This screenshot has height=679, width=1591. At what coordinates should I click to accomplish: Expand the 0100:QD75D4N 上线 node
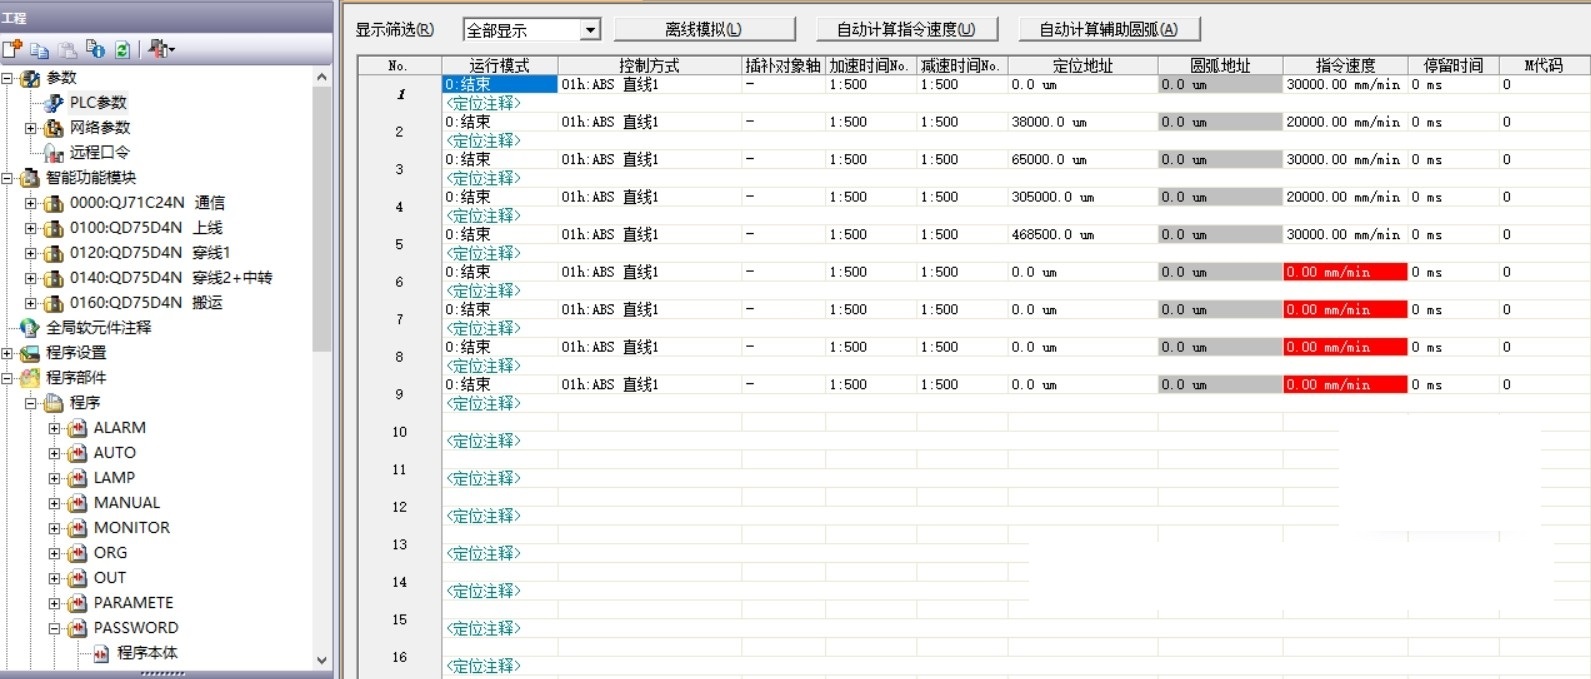[x=31, y=228]
